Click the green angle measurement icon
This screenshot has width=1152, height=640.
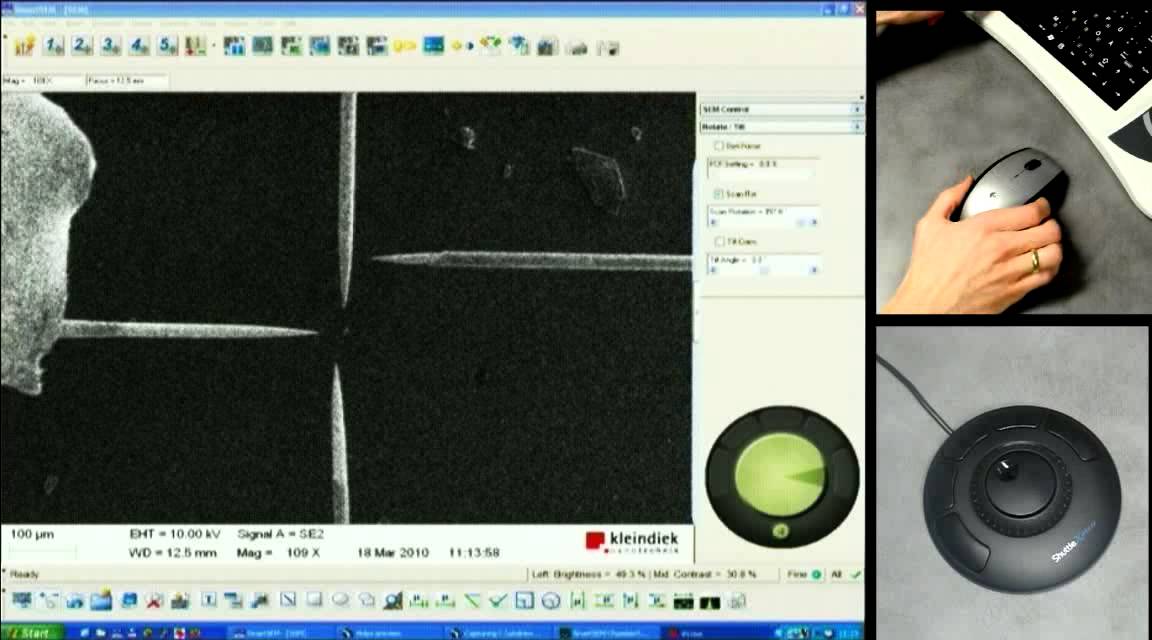point(472,601)
